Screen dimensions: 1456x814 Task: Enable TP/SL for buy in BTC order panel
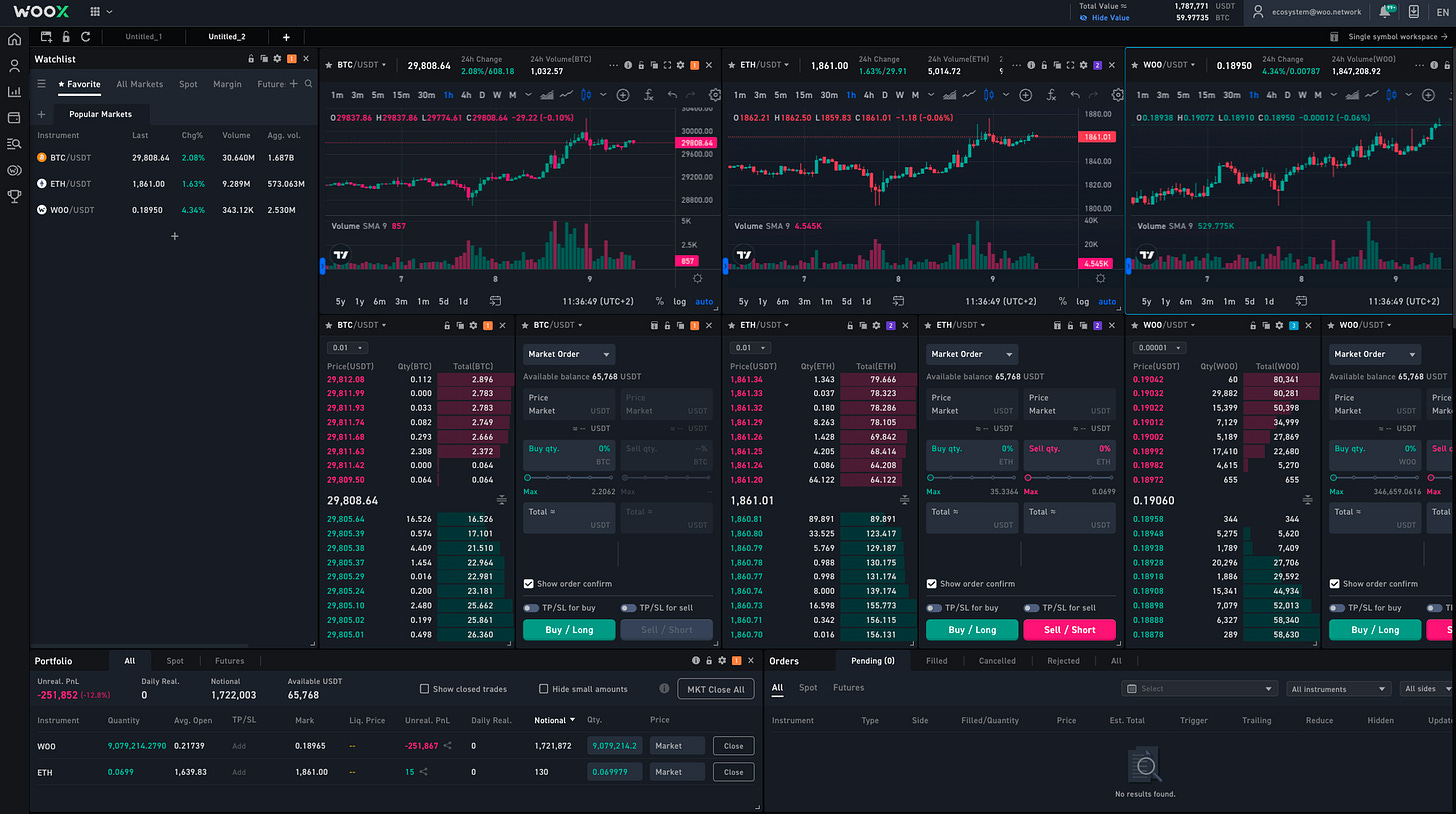[530, 608]
